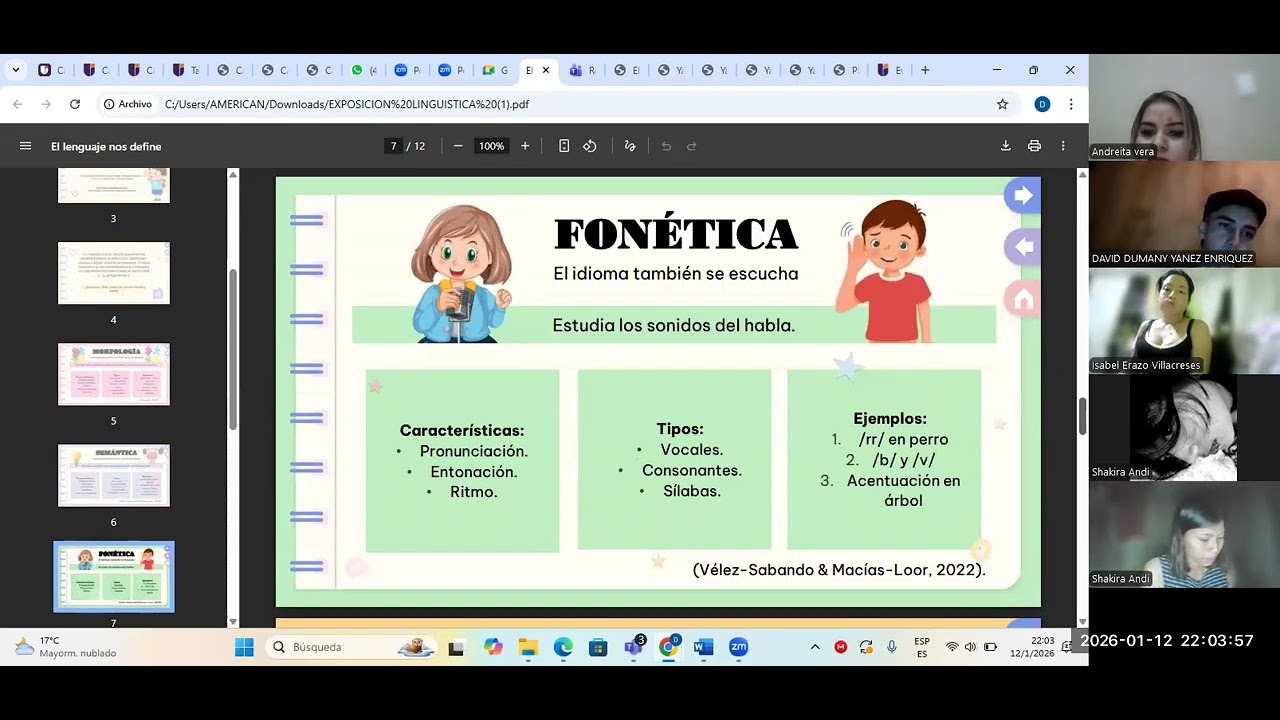
Task: Click the page number field showing 7
Action: point(394,146)
